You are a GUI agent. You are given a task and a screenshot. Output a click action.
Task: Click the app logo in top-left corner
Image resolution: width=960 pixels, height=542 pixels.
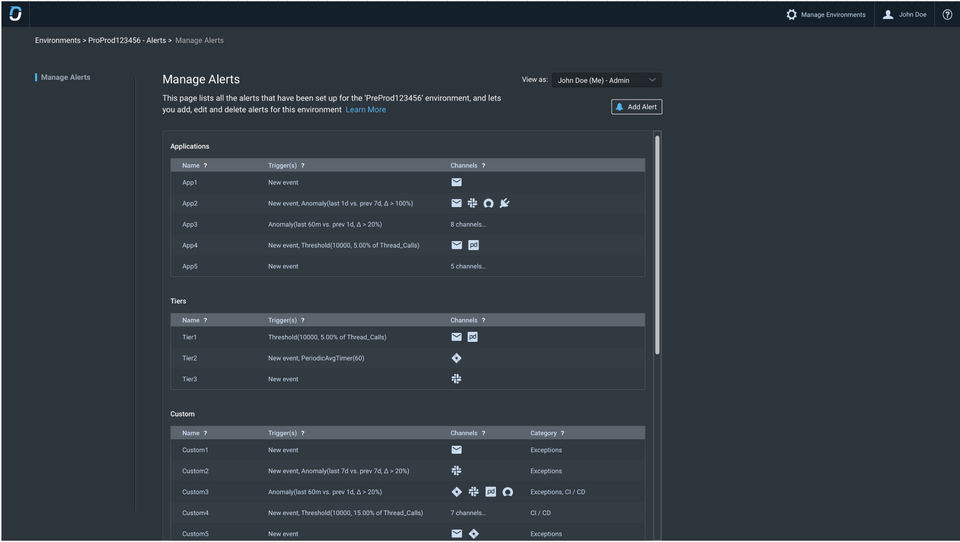[x=15, y=14]
